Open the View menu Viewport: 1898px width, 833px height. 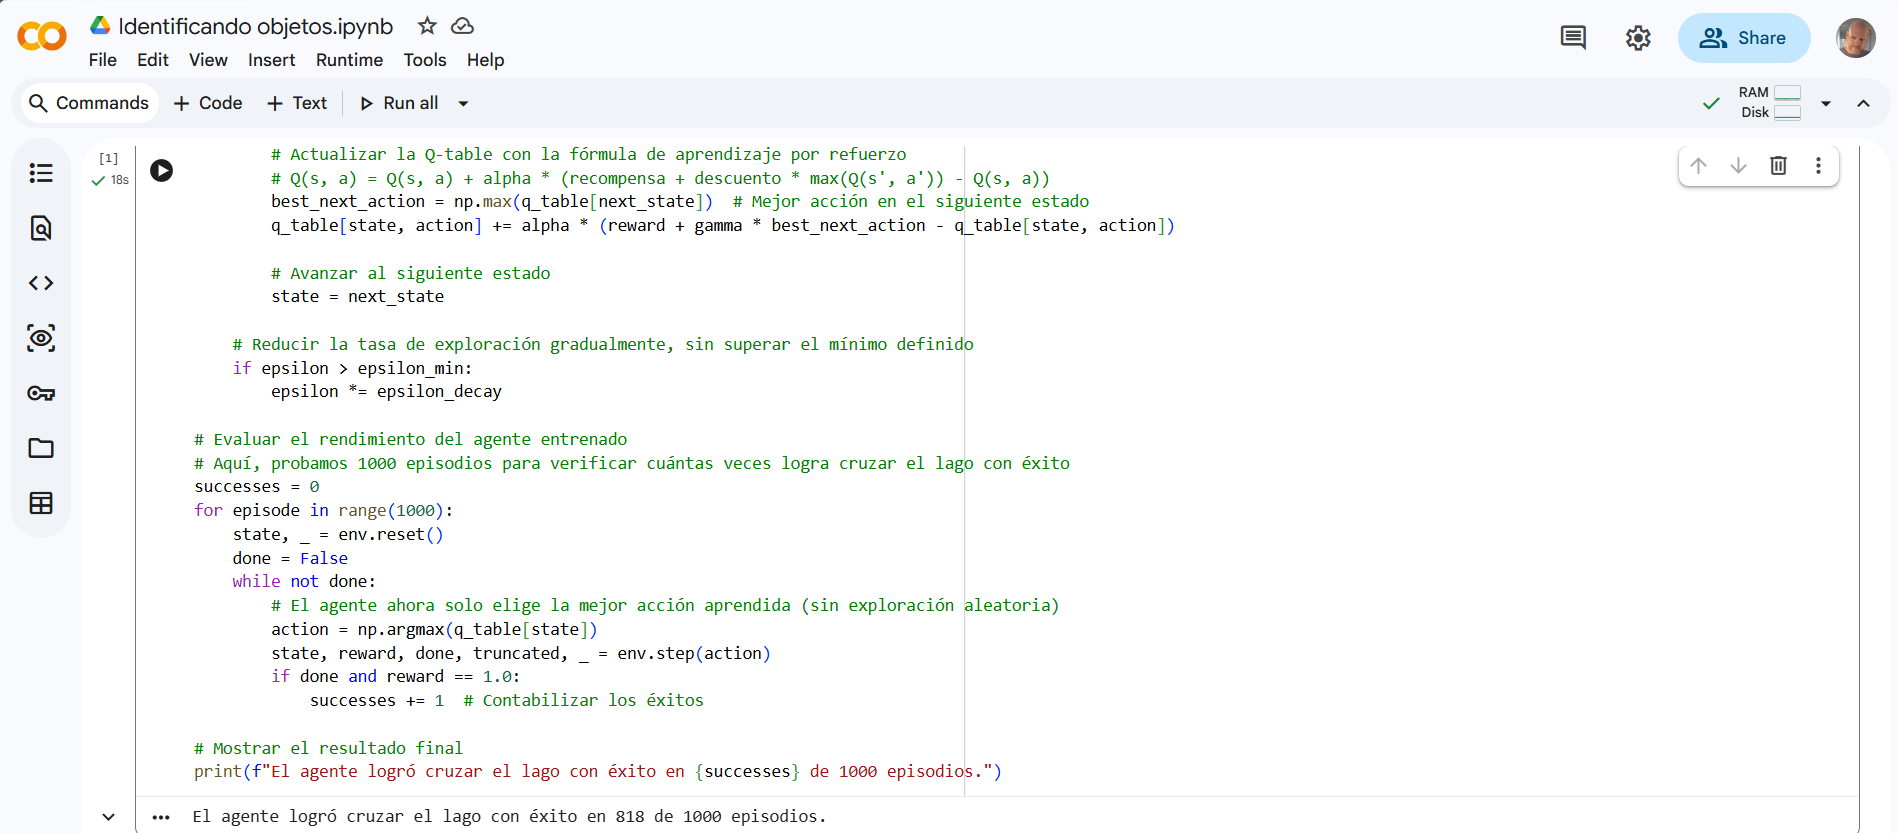(208, 60)
